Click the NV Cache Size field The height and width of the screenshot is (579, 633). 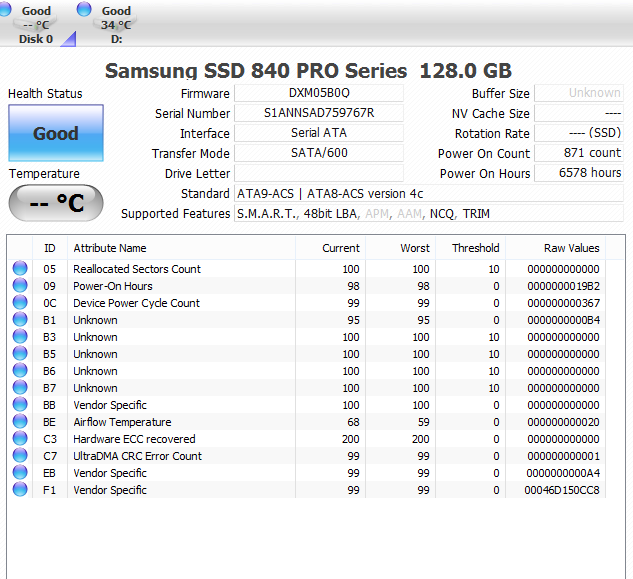(579, 113)
